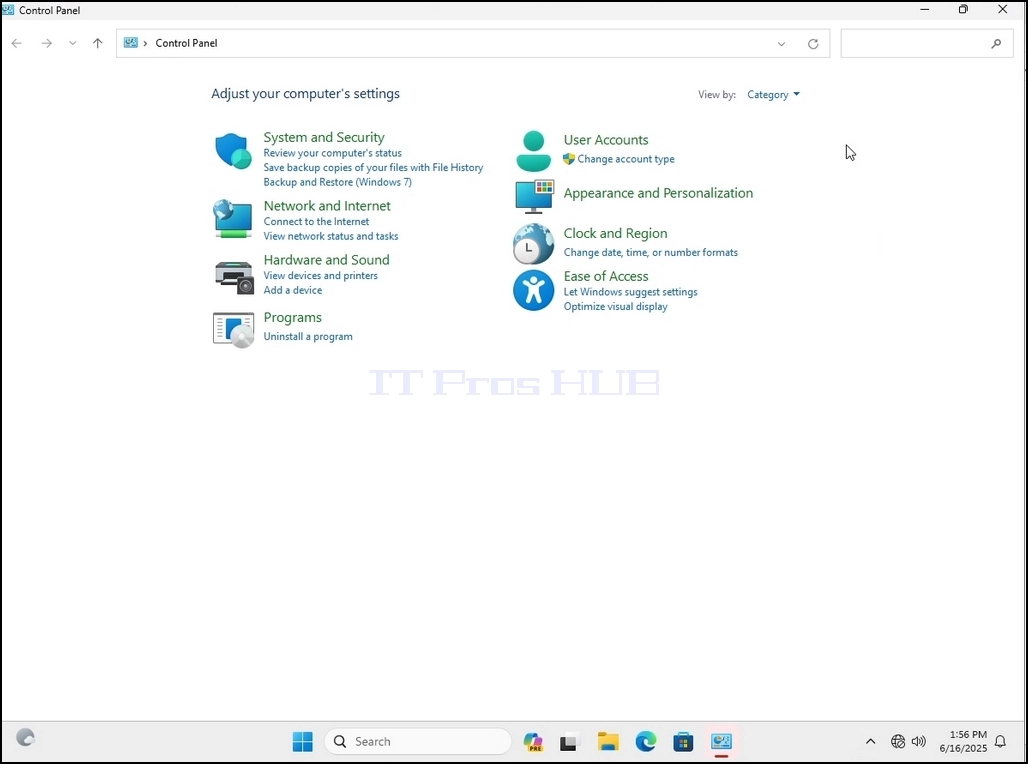
Task: Open the notifications bell
Action: [x=1000, y=742]
